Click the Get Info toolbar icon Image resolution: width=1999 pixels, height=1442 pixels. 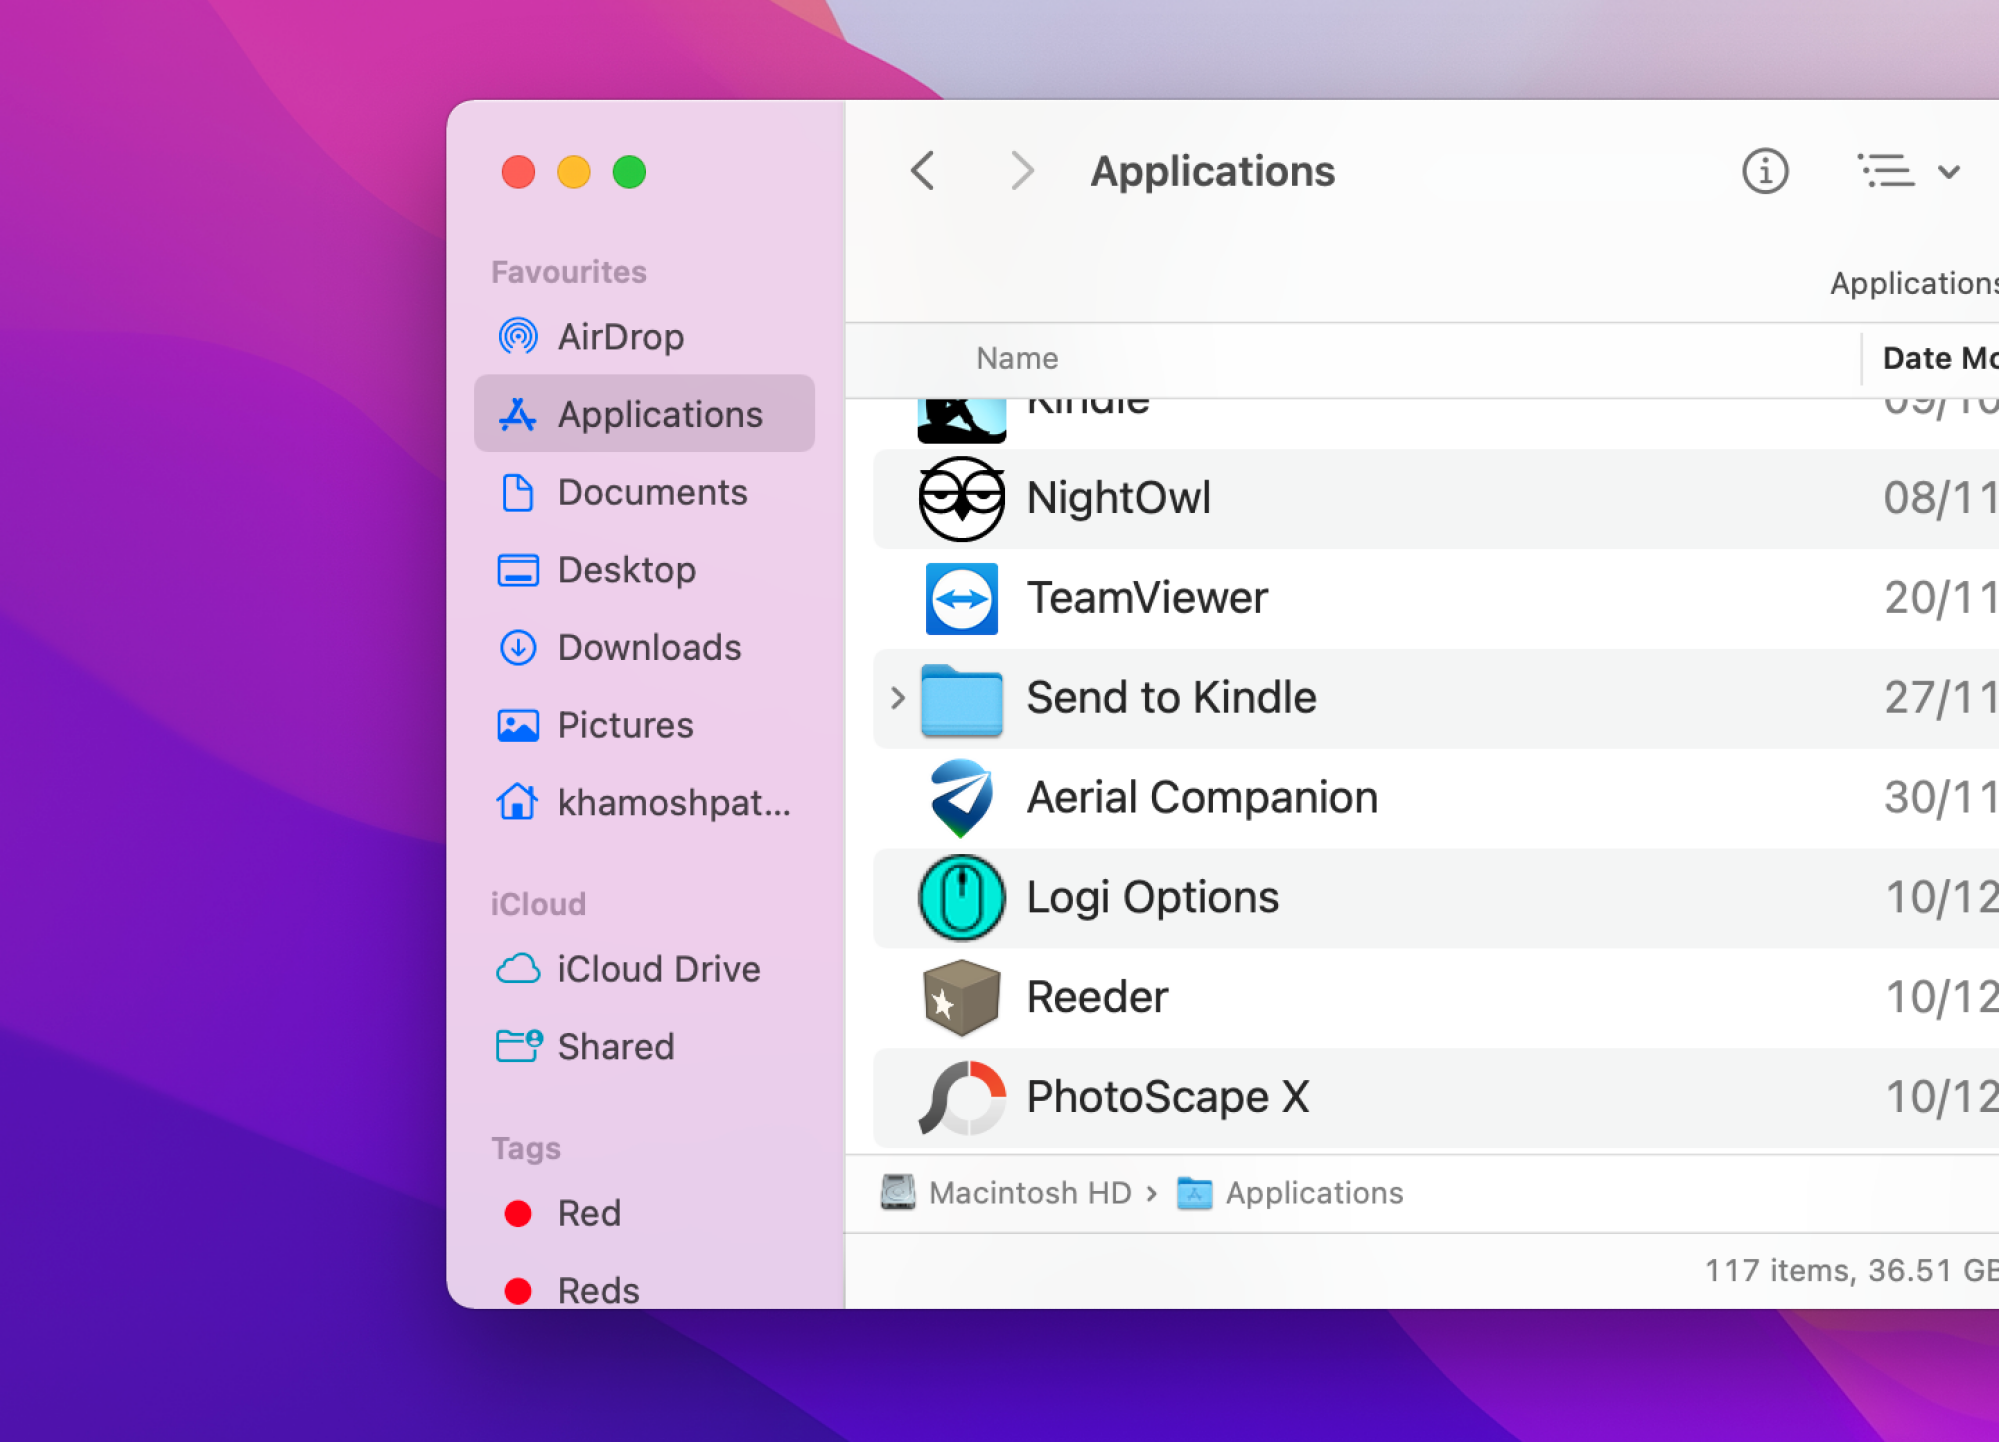[1765, 171]
